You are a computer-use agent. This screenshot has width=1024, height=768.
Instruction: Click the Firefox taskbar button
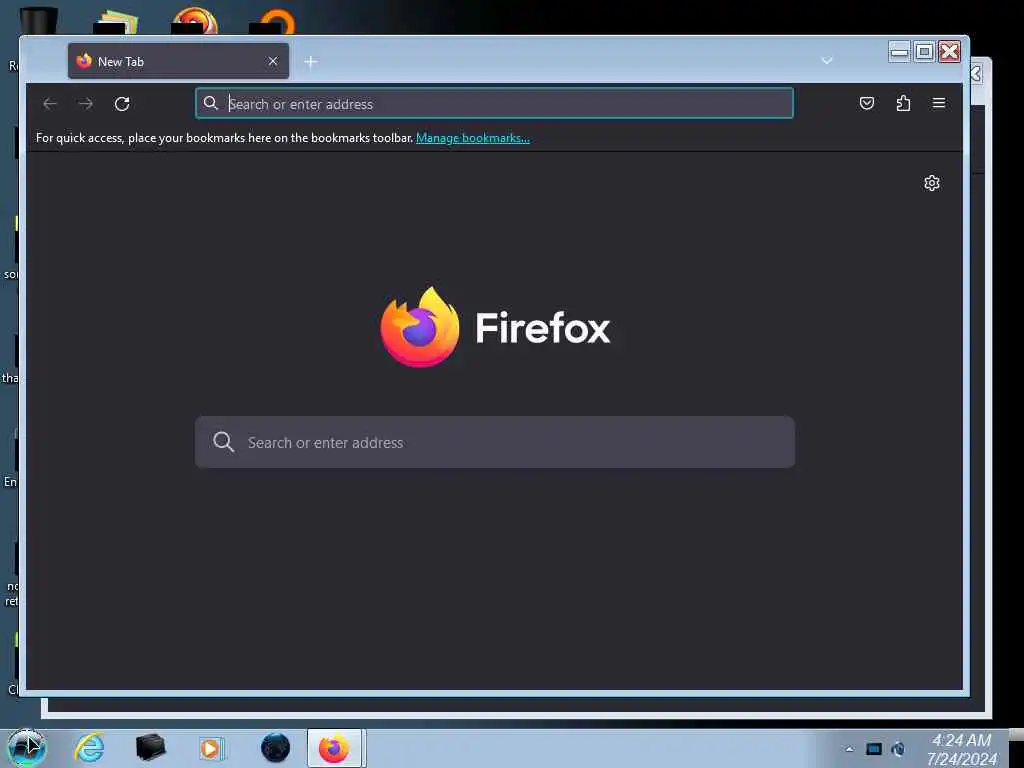[x=334, y=748]
